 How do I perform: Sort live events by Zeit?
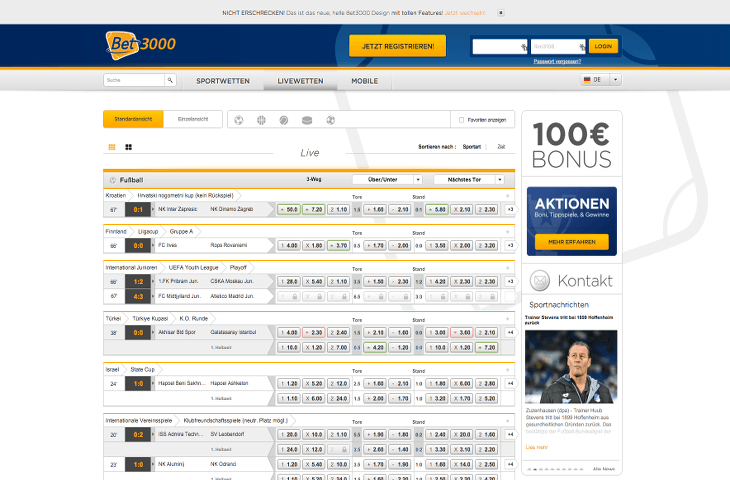(x=501, y=147)
